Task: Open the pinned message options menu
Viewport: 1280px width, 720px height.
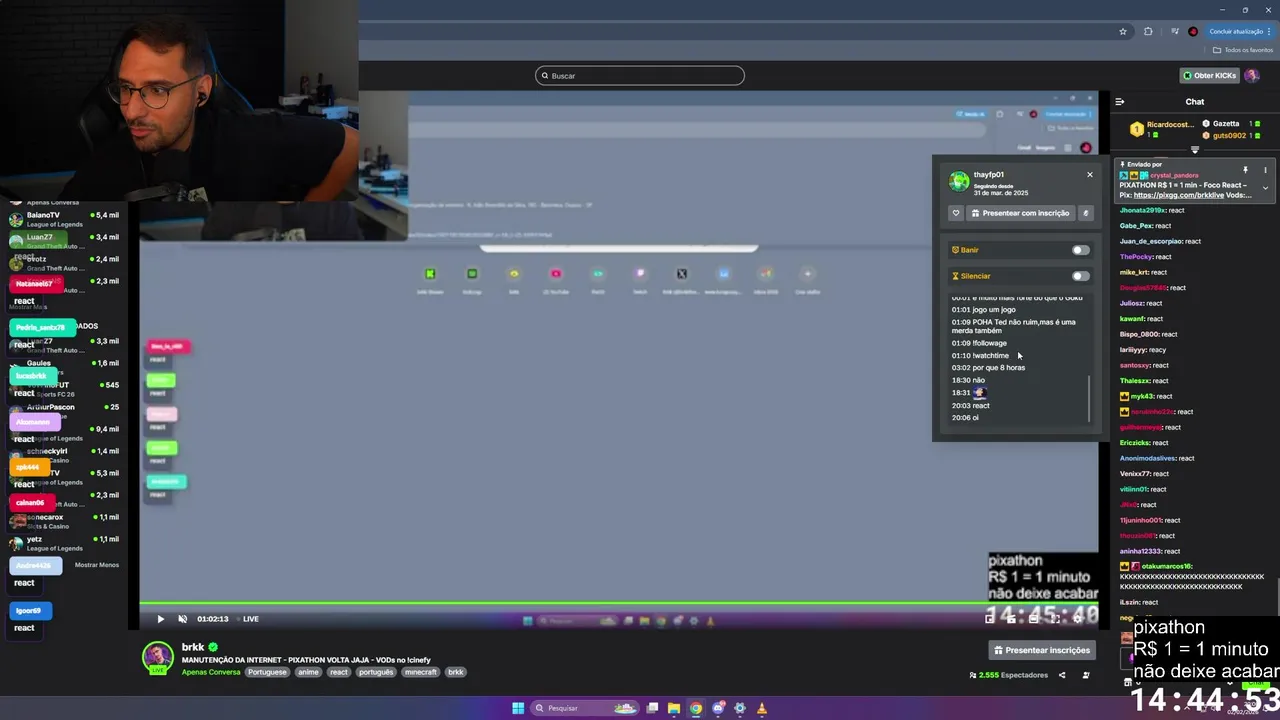Action: point(1265,170)
